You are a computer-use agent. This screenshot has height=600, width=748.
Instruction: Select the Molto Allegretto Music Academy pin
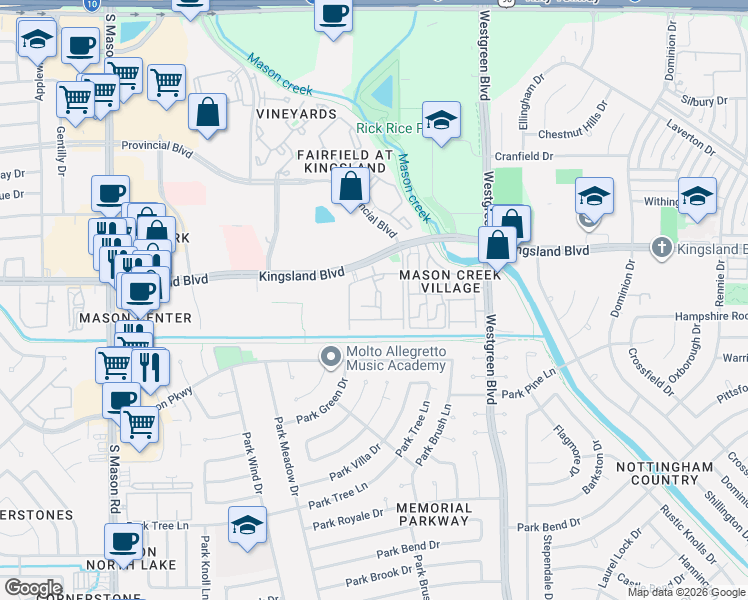point(331,358)
